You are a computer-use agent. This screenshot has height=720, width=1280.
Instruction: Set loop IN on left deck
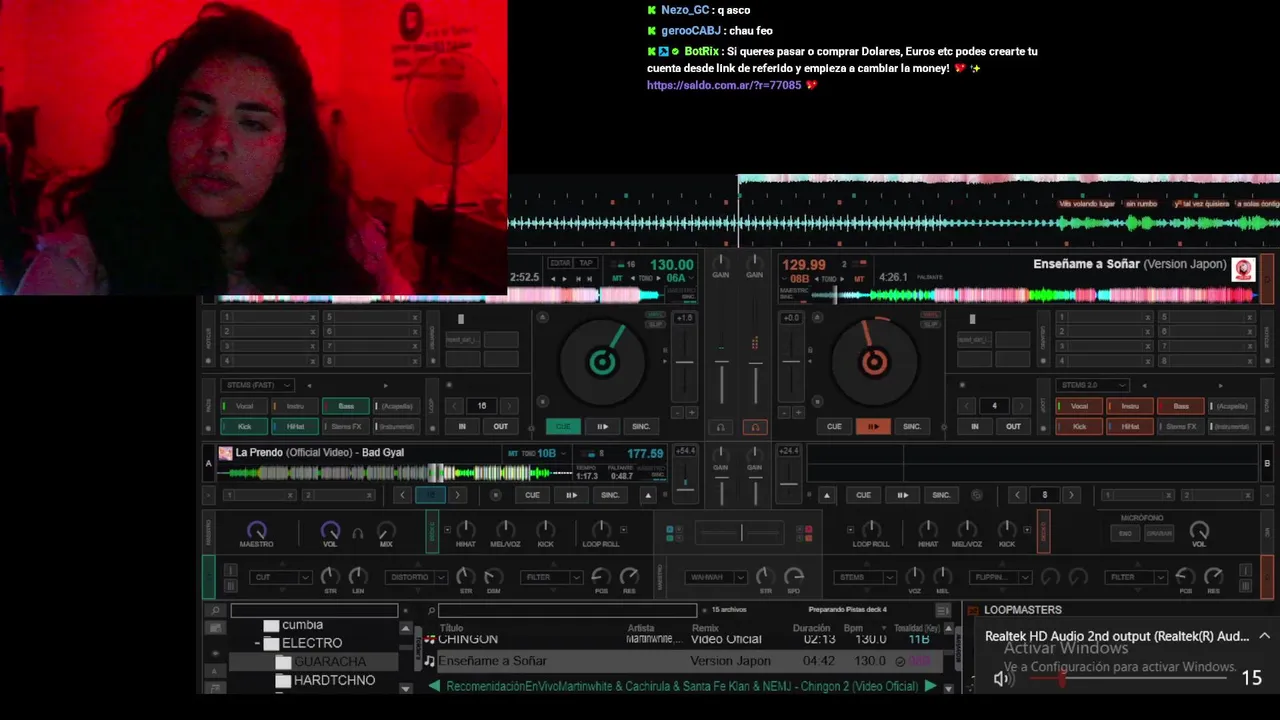(x=462, y=426)
